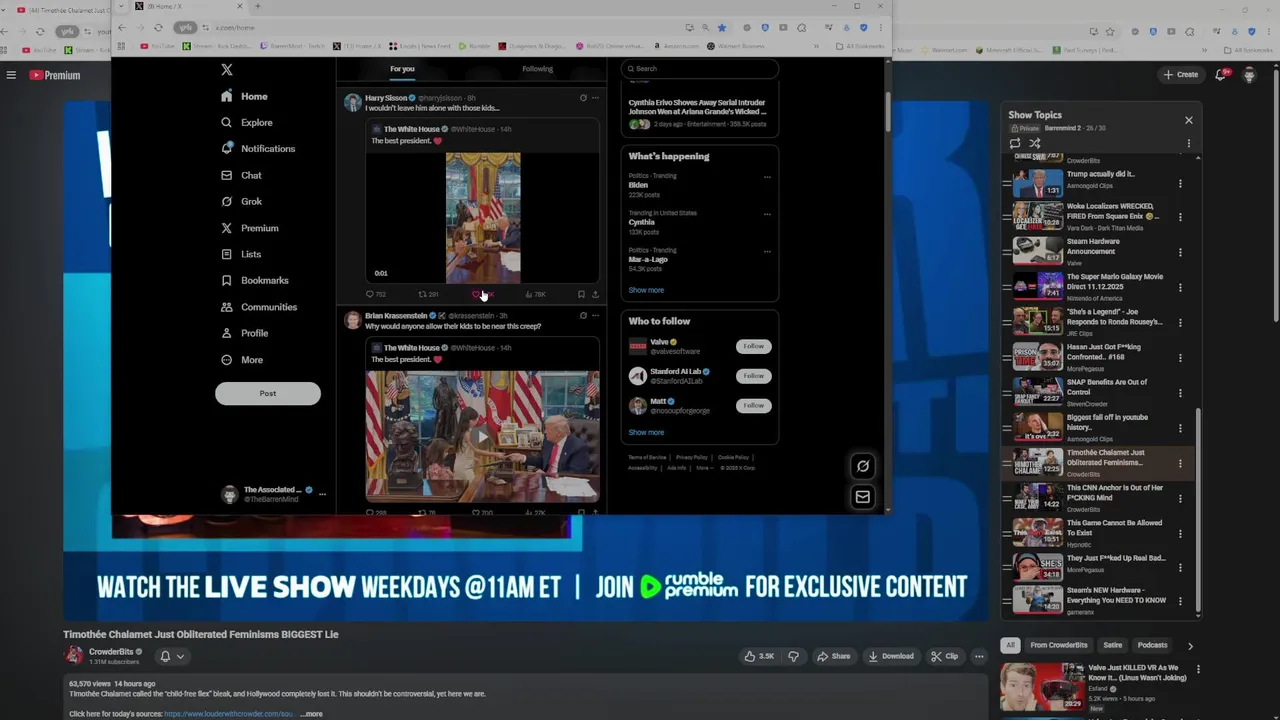This screenshot has height=720, width=1280.
Task: Click YouTube Create button
Action: [1180, 75]
